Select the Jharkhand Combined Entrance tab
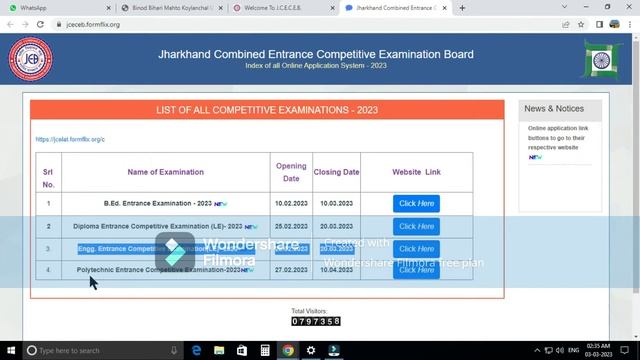The image size is (640, 360). tap(396, 8)
